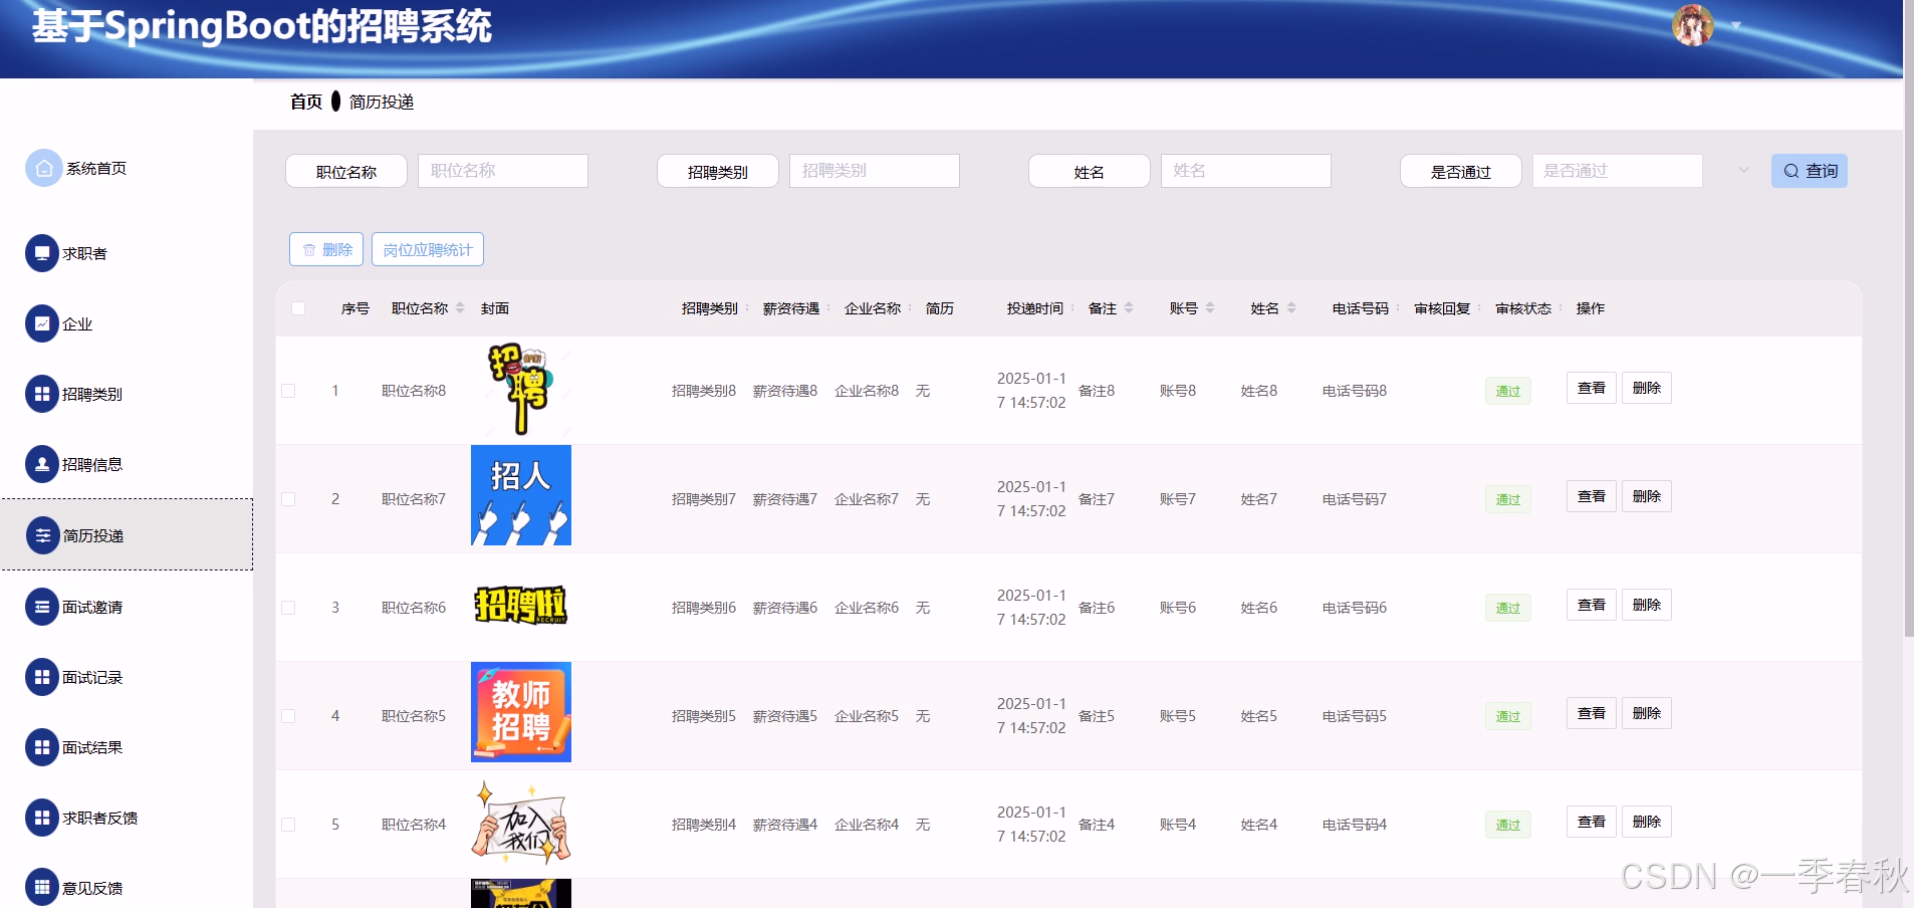Open 加入我们 cover image of 职位名称4
Screen dimensions: 1914x908
(x=521, y=821)
